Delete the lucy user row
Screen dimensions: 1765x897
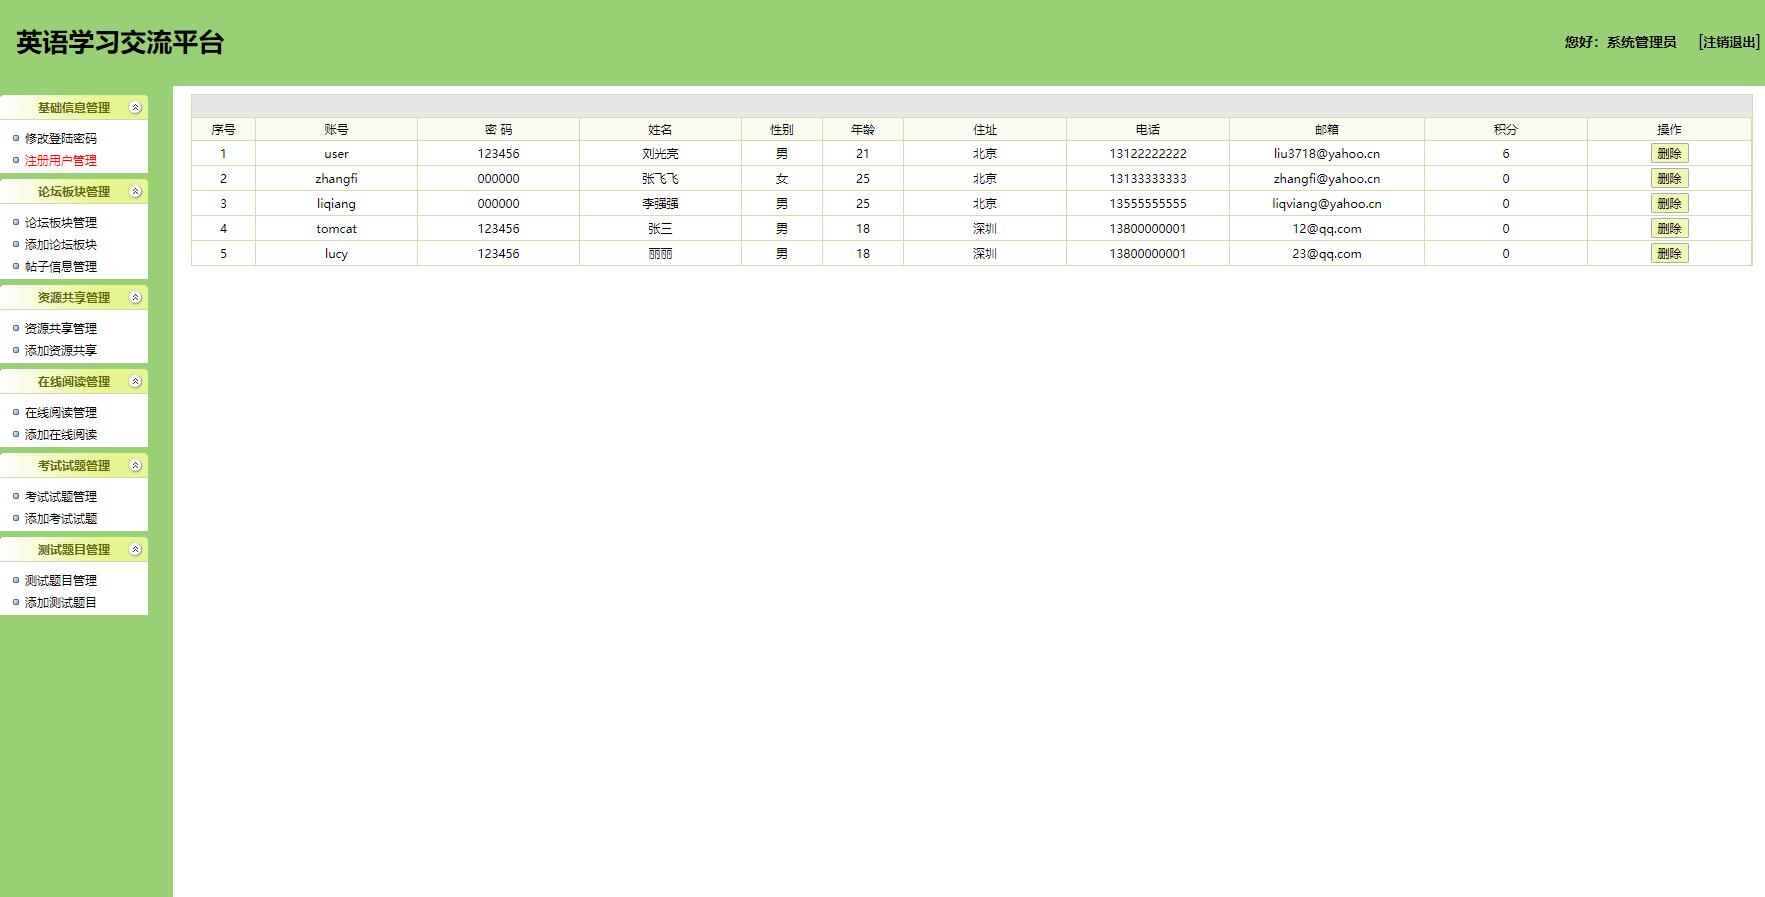[1669, 254]
